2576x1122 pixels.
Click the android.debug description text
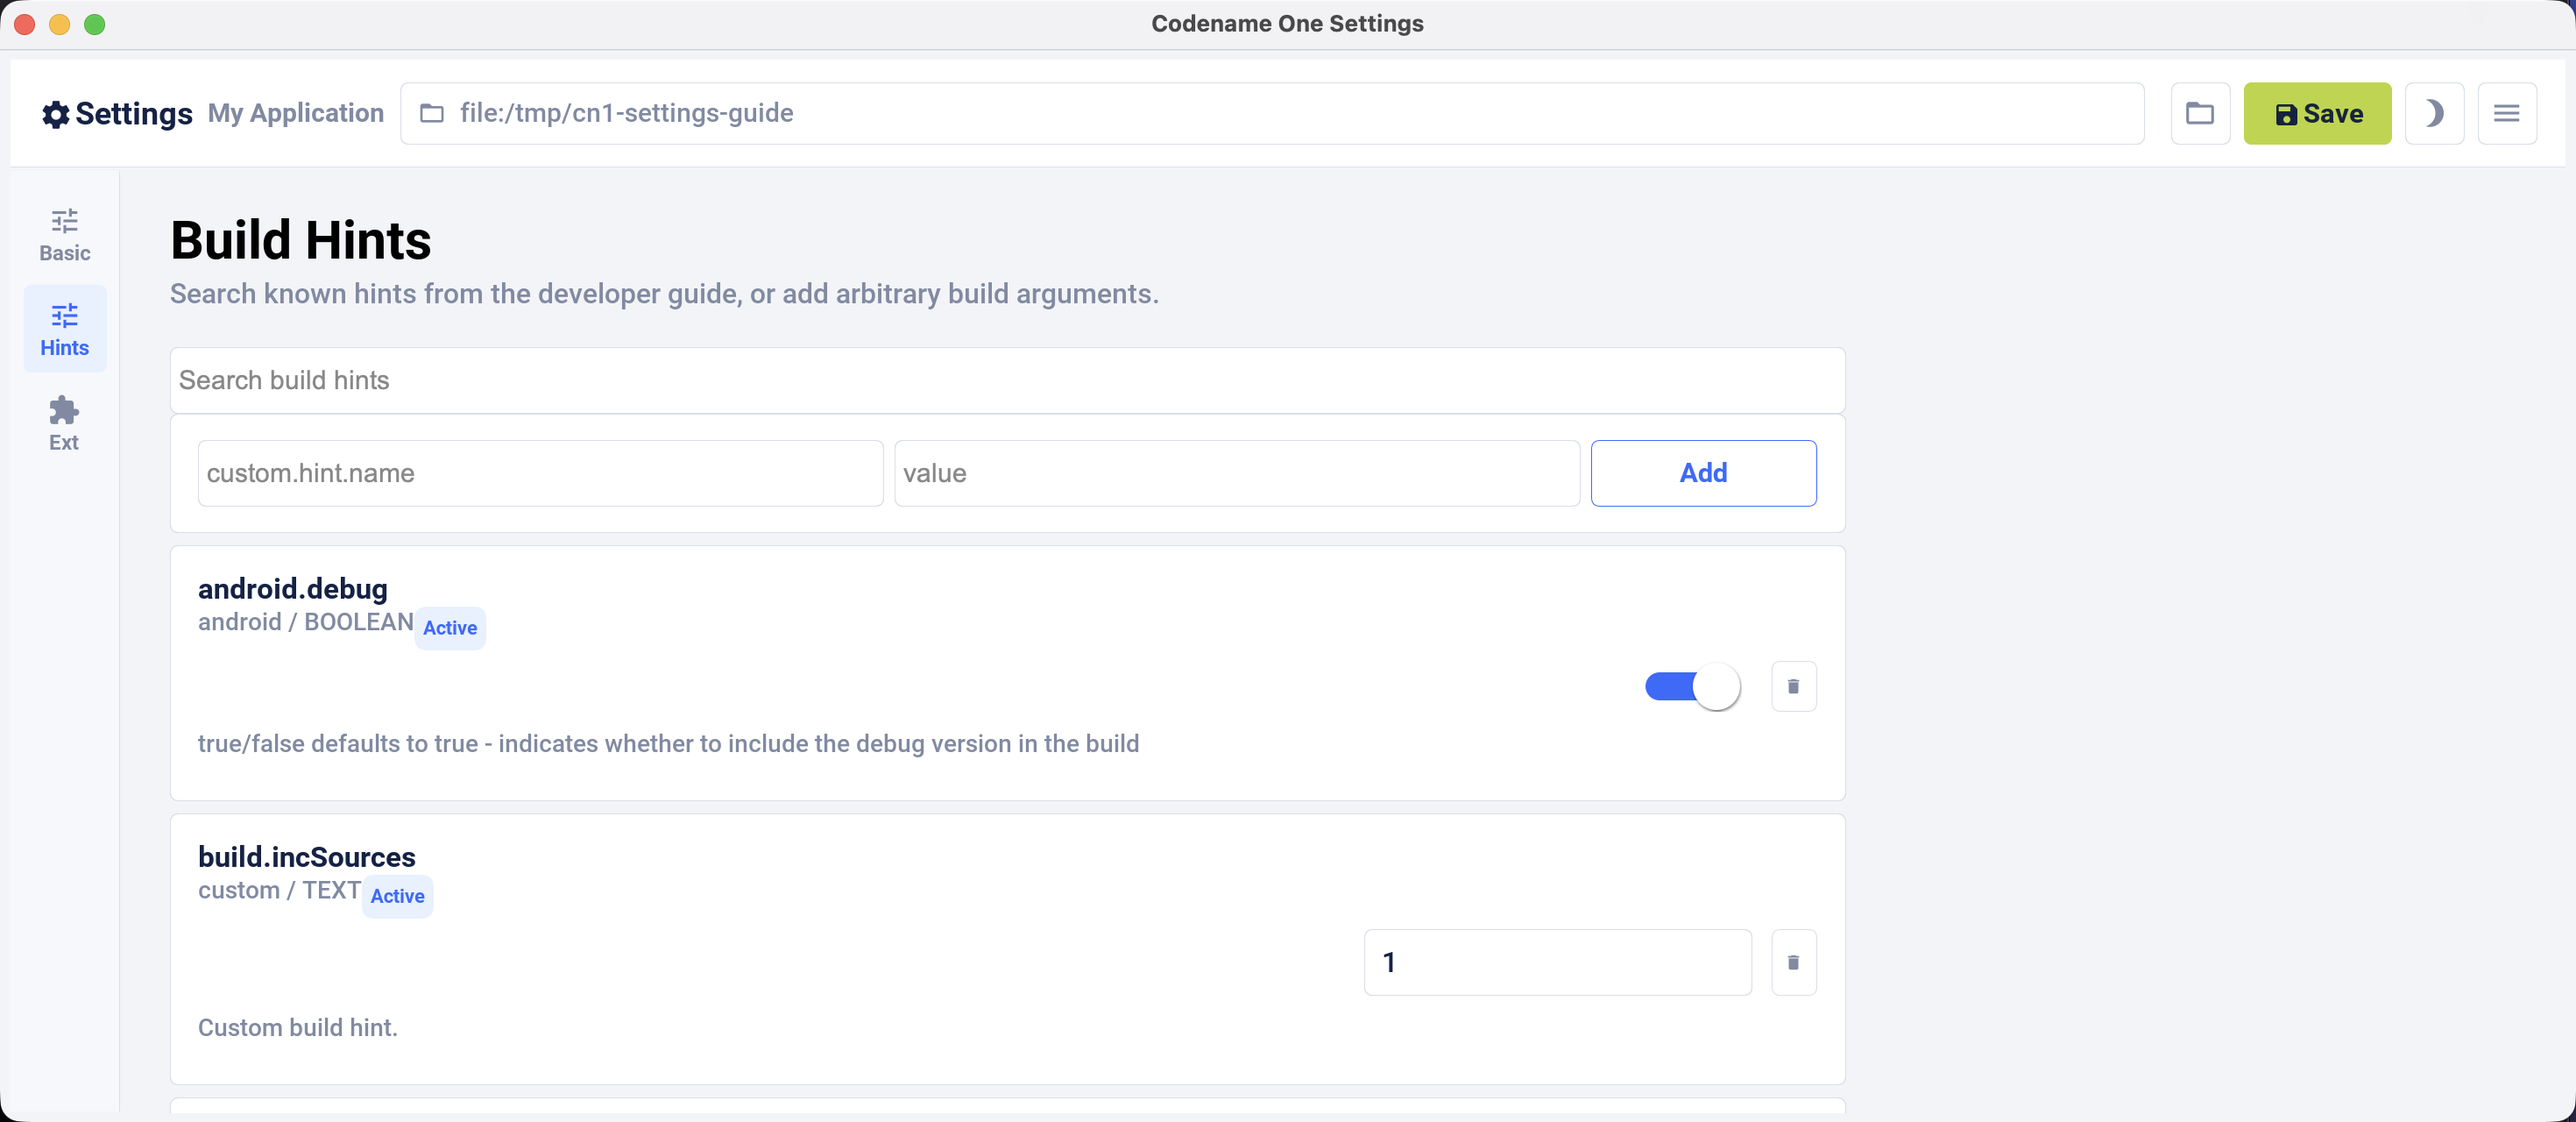pyautogui.click(x=668, y=743)
